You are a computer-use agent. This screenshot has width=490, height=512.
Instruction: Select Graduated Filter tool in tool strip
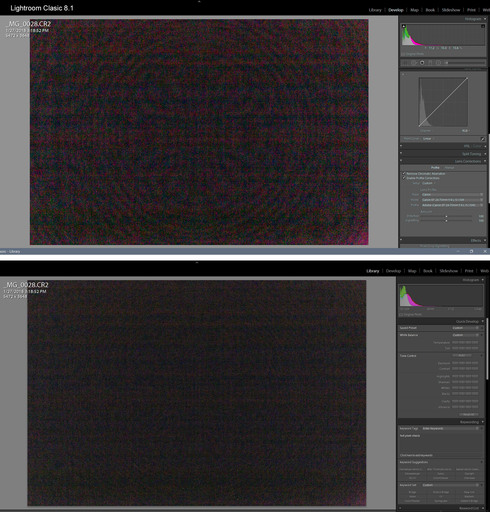[x=430, y=63]
